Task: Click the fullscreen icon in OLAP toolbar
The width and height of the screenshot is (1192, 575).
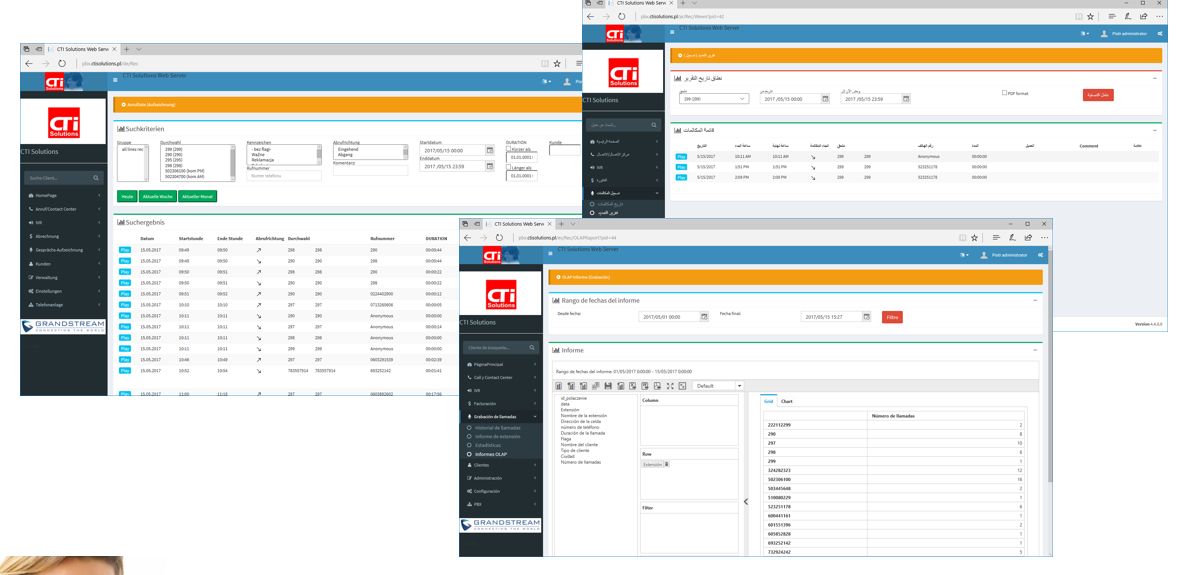Action: point(670,386)
